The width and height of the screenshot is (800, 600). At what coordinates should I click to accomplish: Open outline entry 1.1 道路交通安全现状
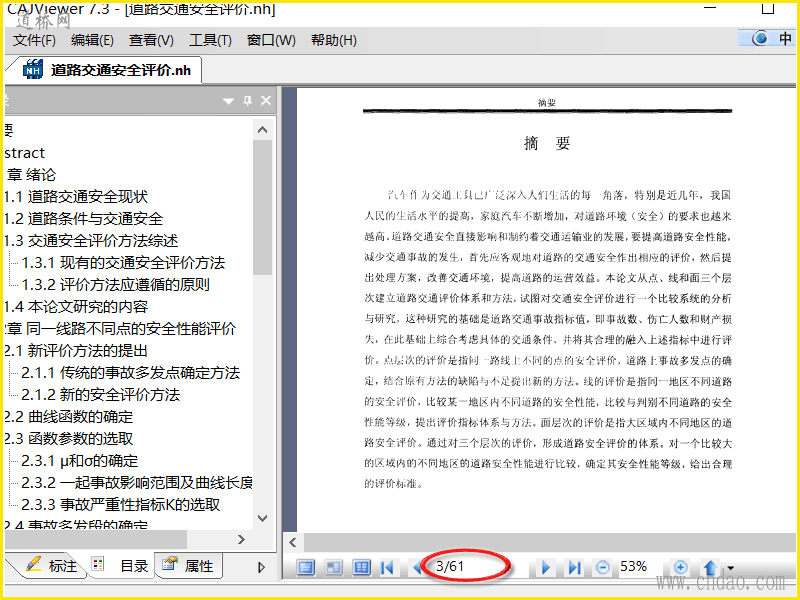(x=76, y=197)
